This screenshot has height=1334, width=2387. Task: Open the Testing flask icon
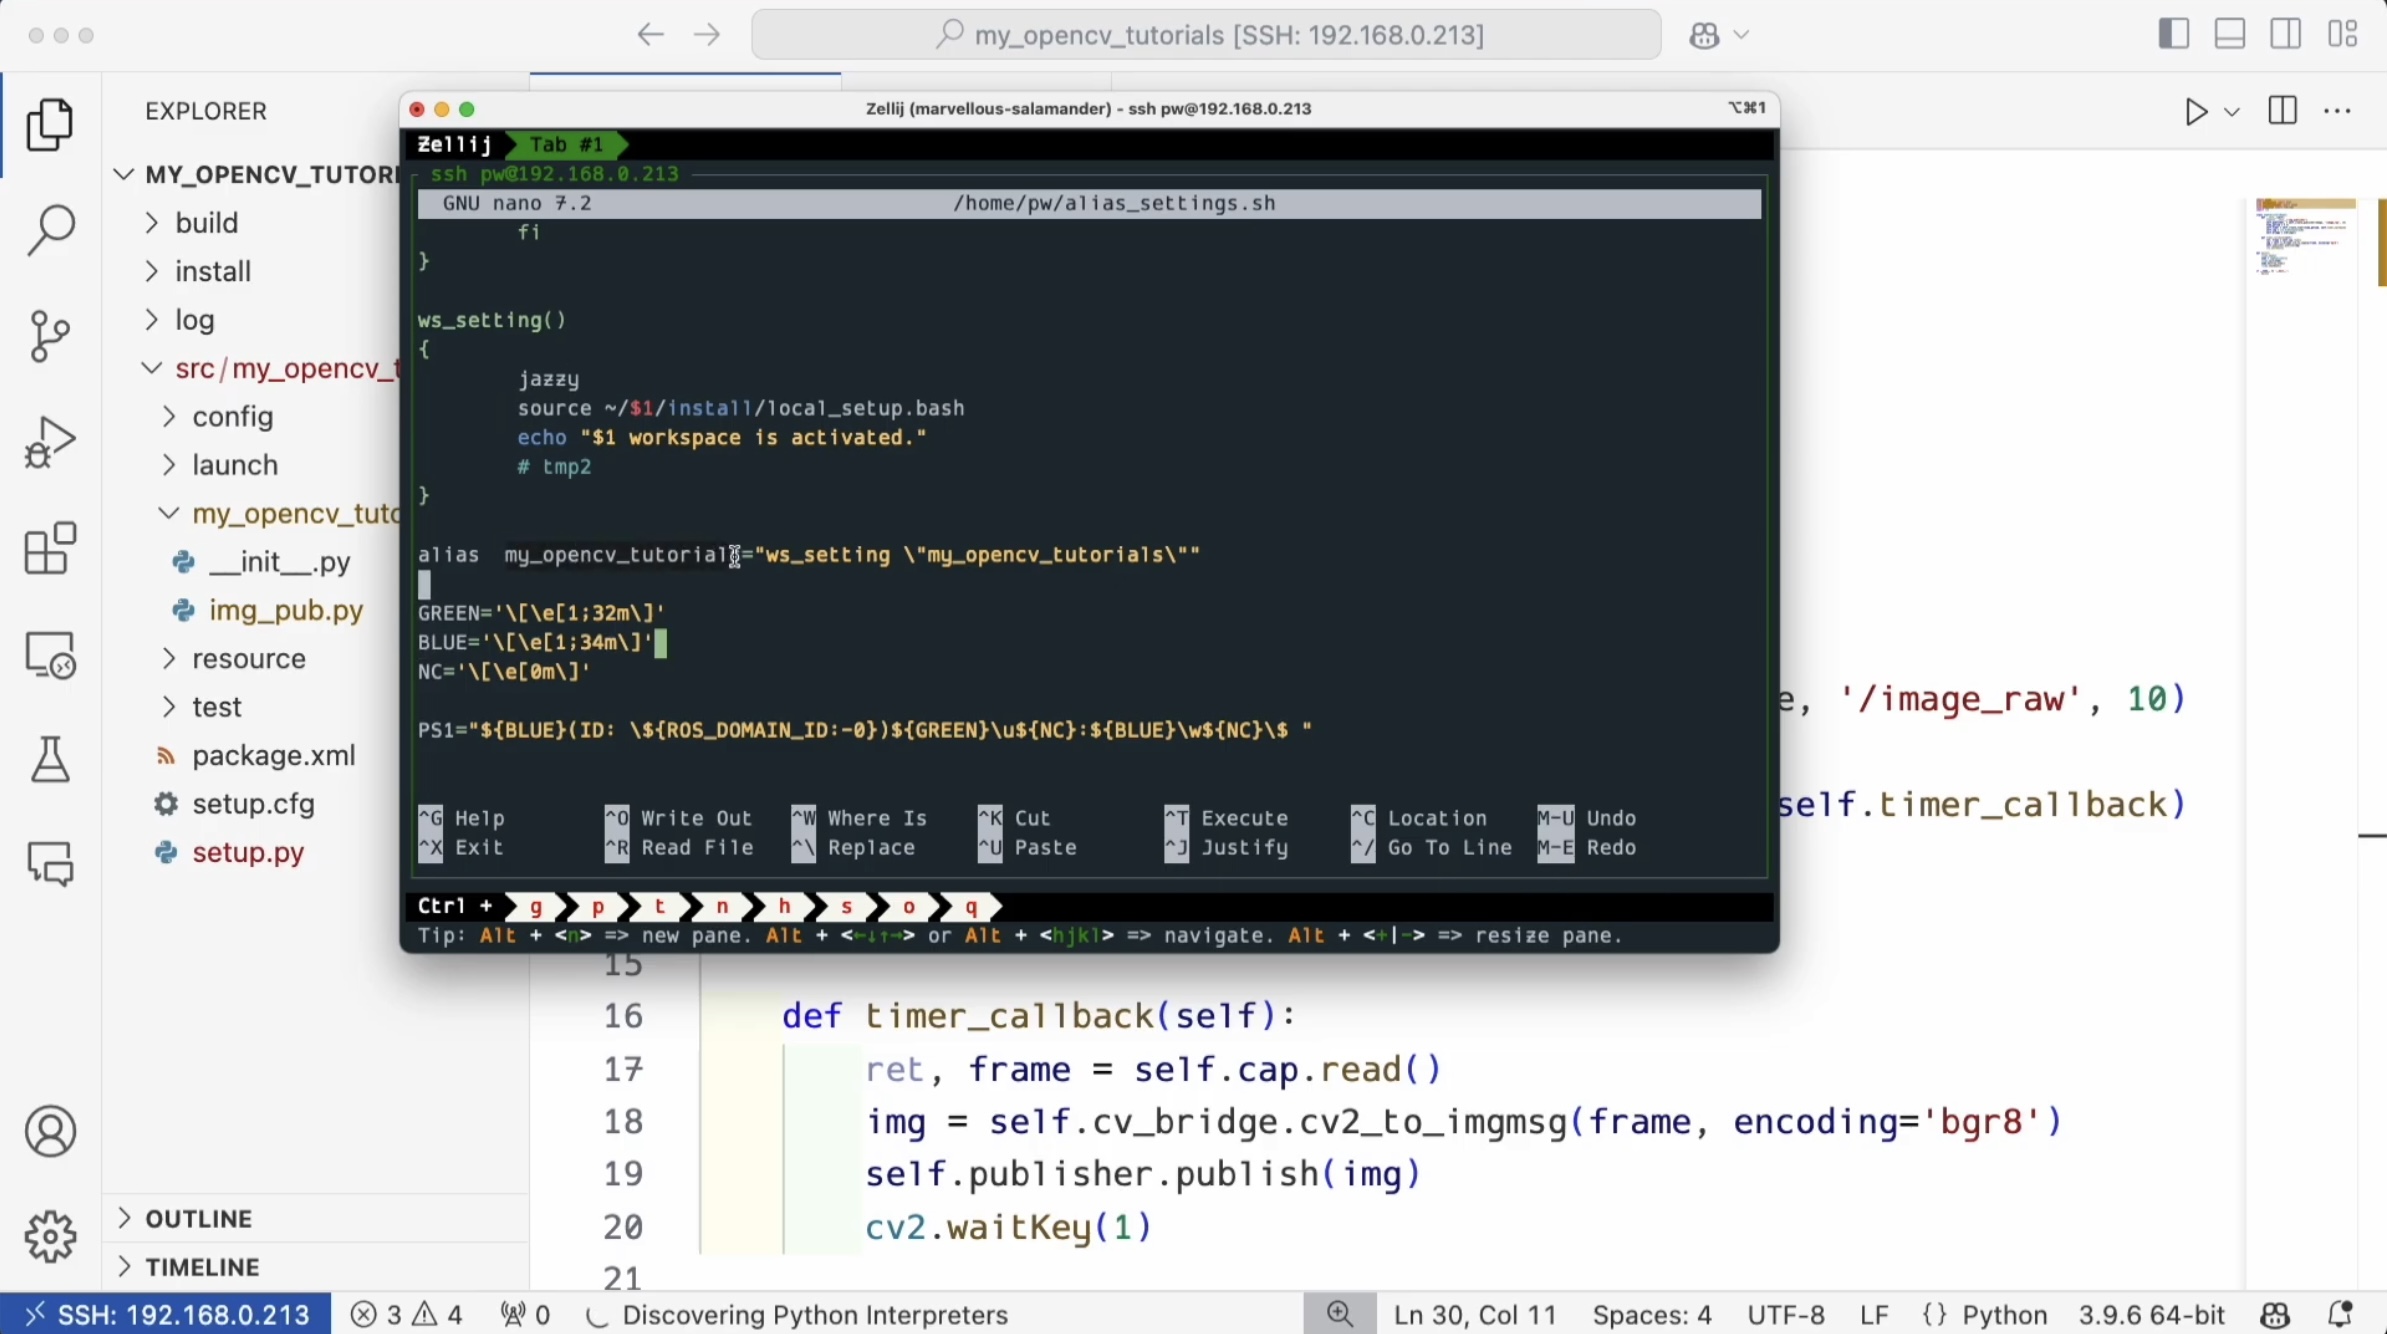tap(50, 760)
